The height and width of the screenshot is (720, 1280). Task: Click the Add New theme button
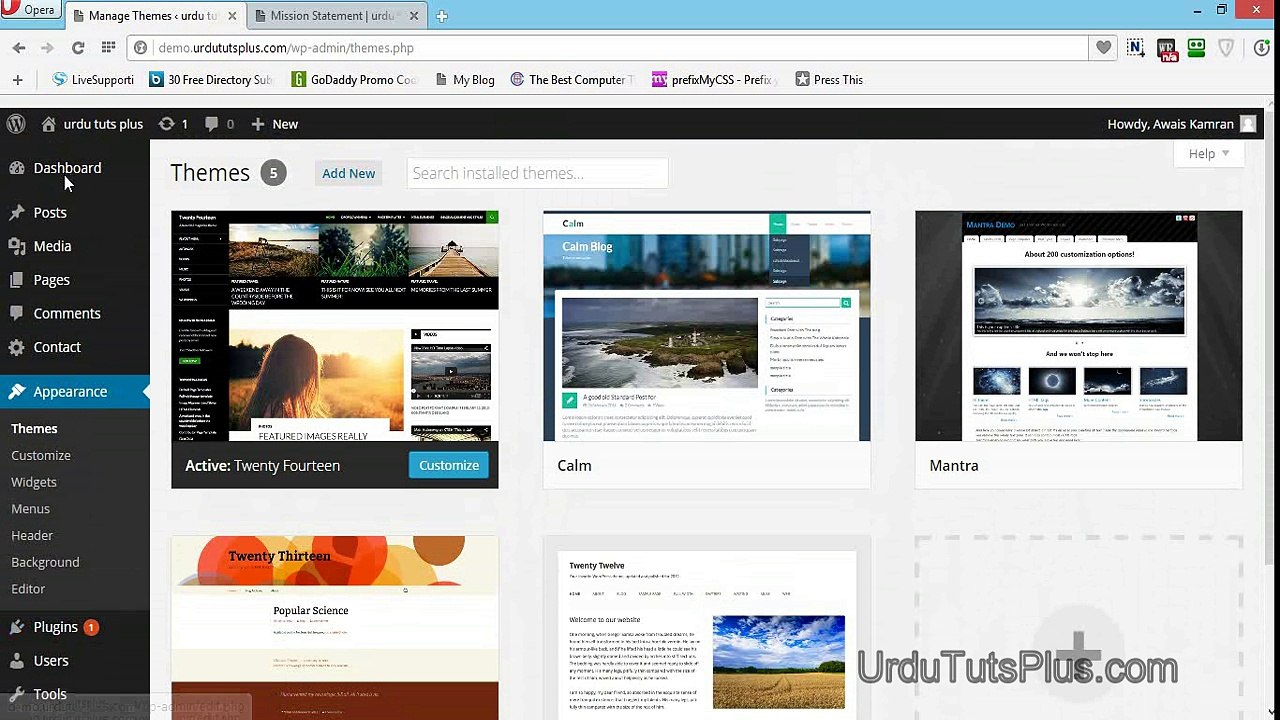point(348,173)
